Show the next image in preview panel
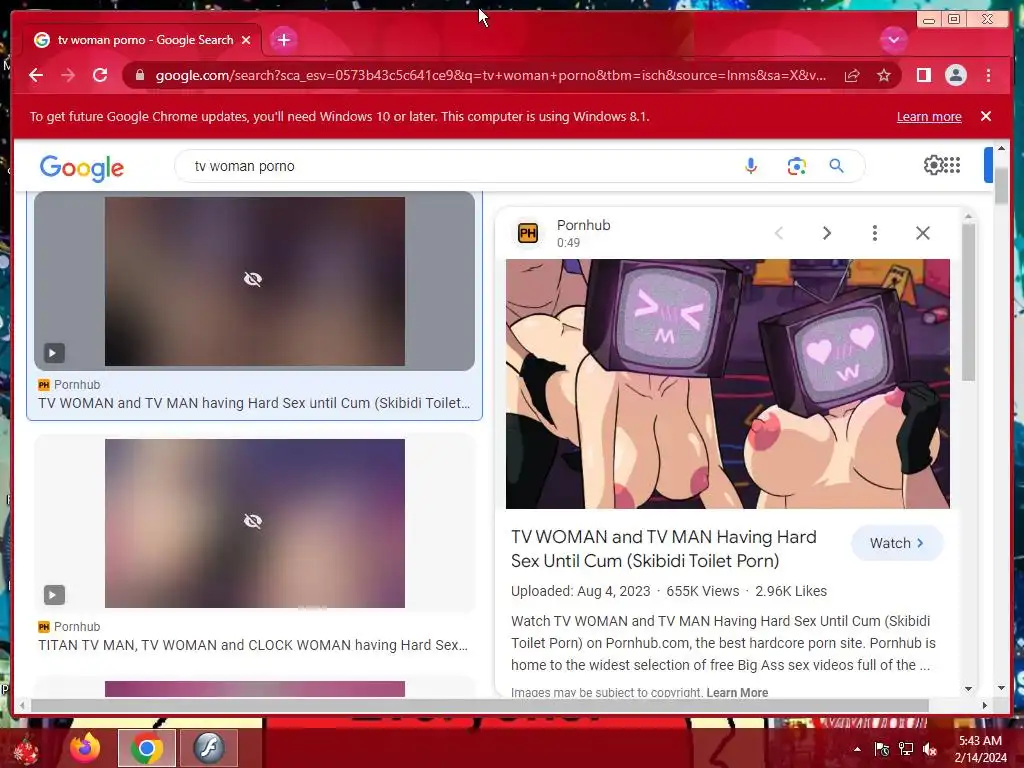The height and width of the screenshot is (768, 1024). (827, 233)
